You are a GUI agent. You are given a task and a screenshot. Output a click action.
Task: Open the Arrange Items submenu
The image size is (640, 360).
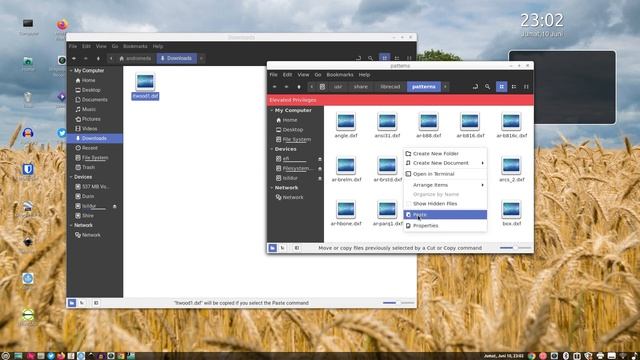(445, 185)
